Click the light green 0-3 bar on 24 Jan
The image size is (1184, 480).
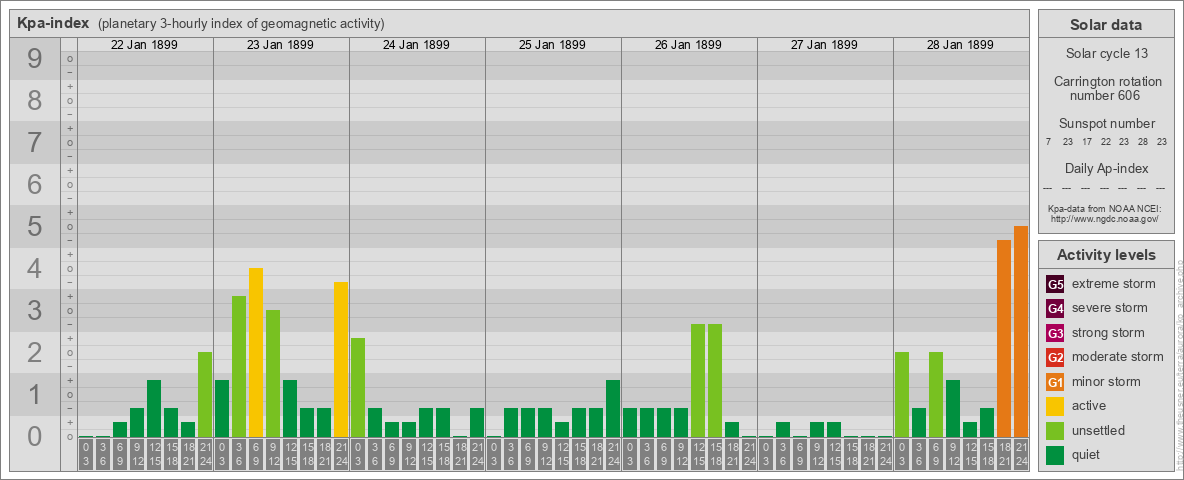click(x=358, y=387)
